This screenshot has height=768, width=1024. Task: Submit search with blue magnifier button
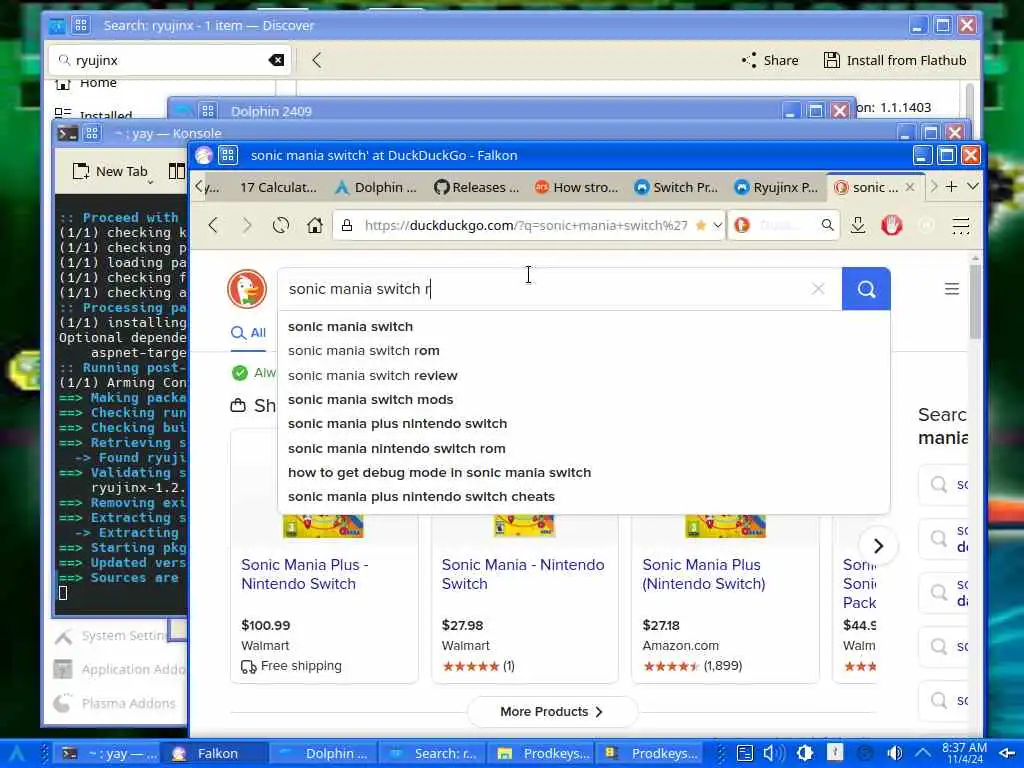point(866,289)
